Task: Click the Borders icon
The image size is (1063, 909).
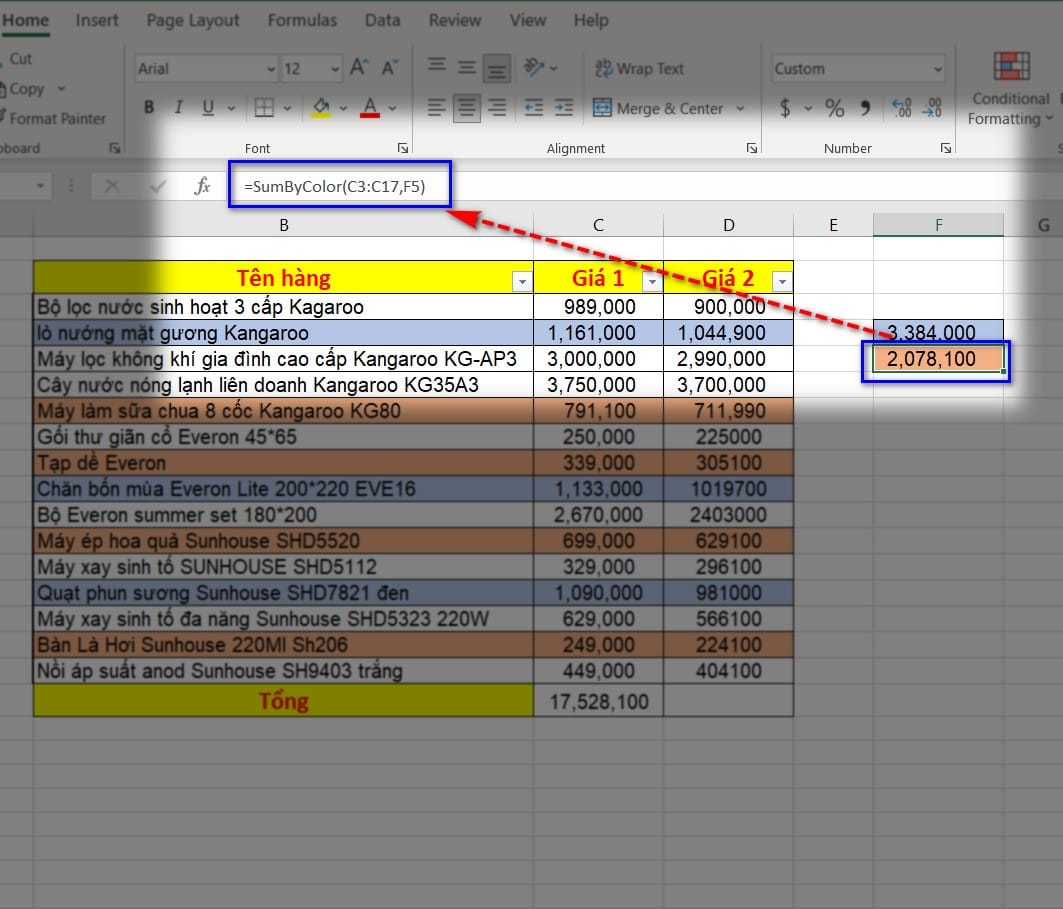Action: 264,108
